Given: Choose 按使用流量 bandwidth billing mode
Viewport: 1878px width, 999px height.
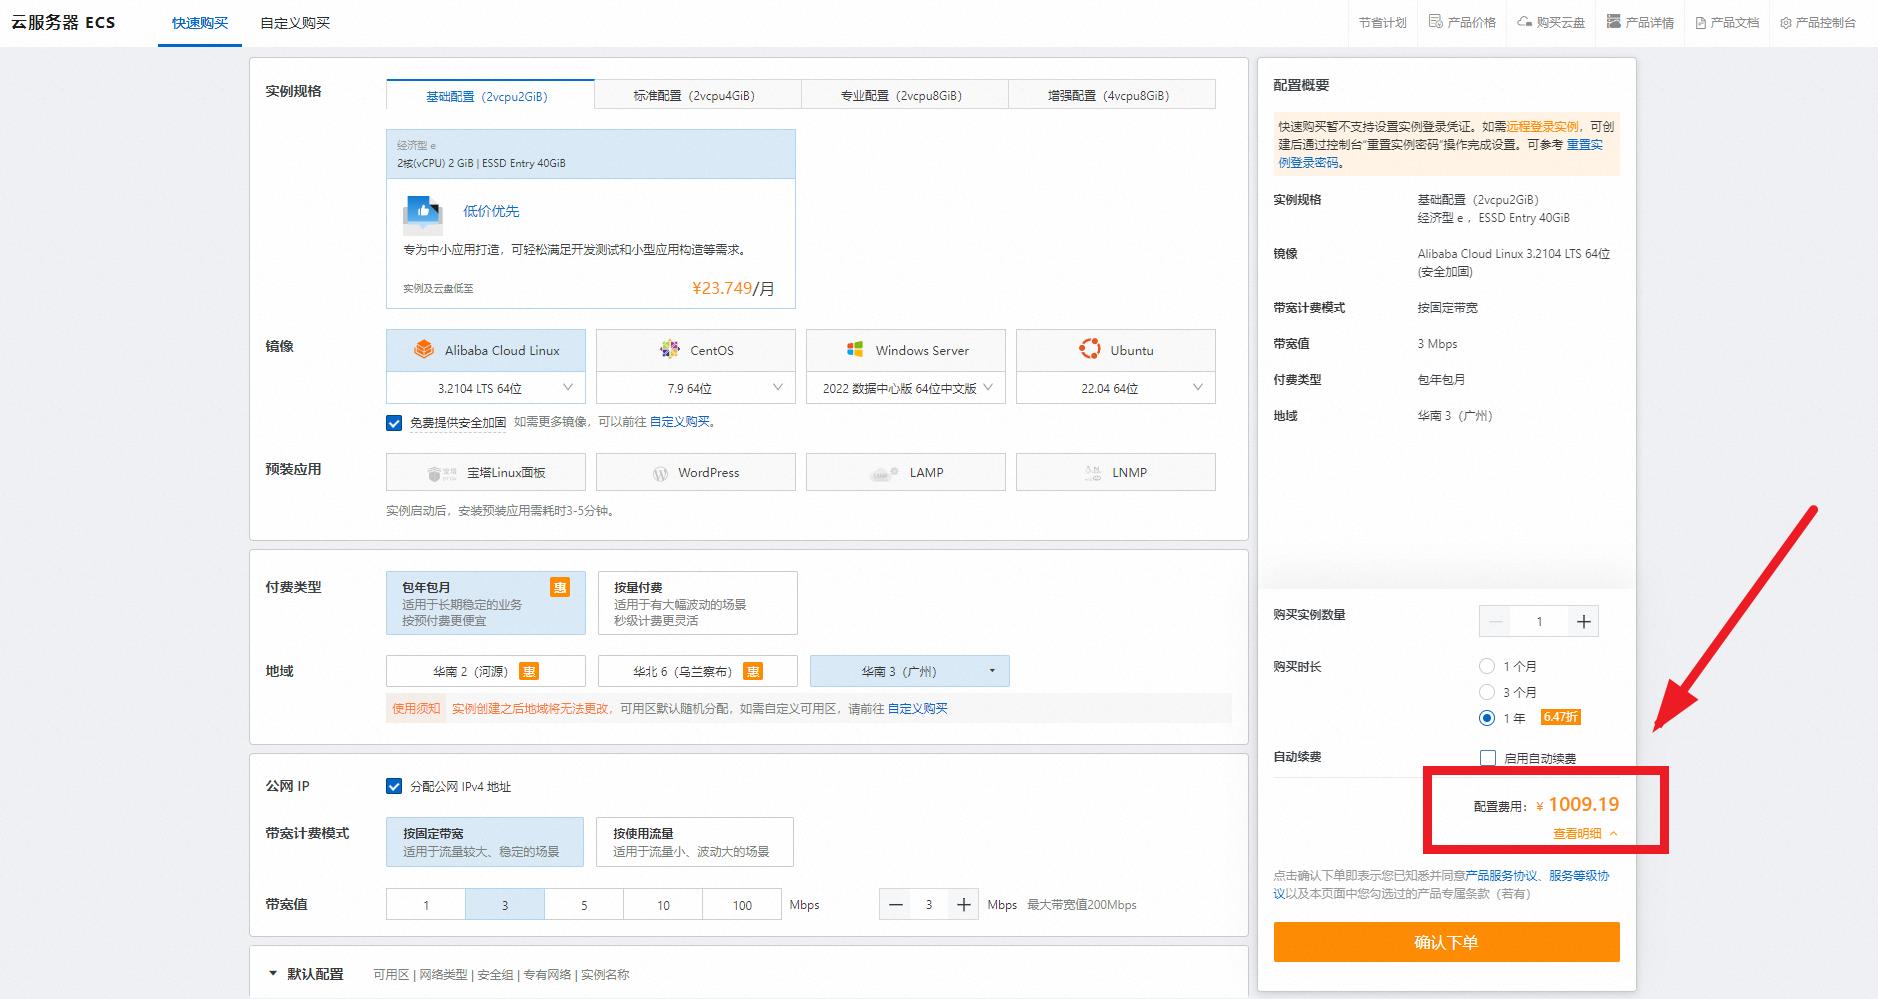Looking at the screenshot, I should pos(695,842).
